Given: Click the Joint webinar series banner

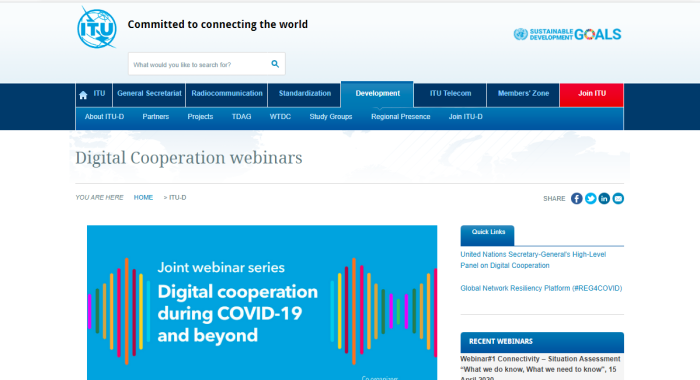Looking at the screenshot, I should [262, 303].
